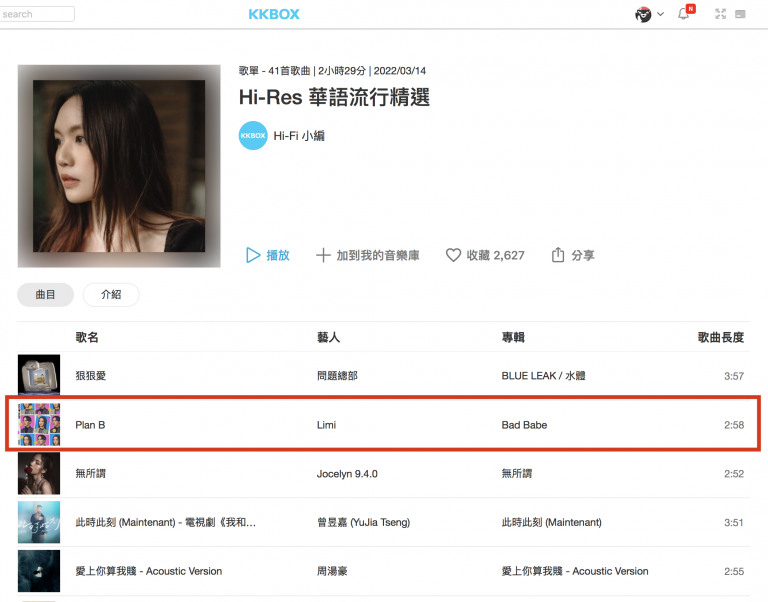Image resolution: width=768 pixels, height=602 pixels.
Task: Select song 無所謂 by Jocelyn 9.4.0
Action: point(90,474)
